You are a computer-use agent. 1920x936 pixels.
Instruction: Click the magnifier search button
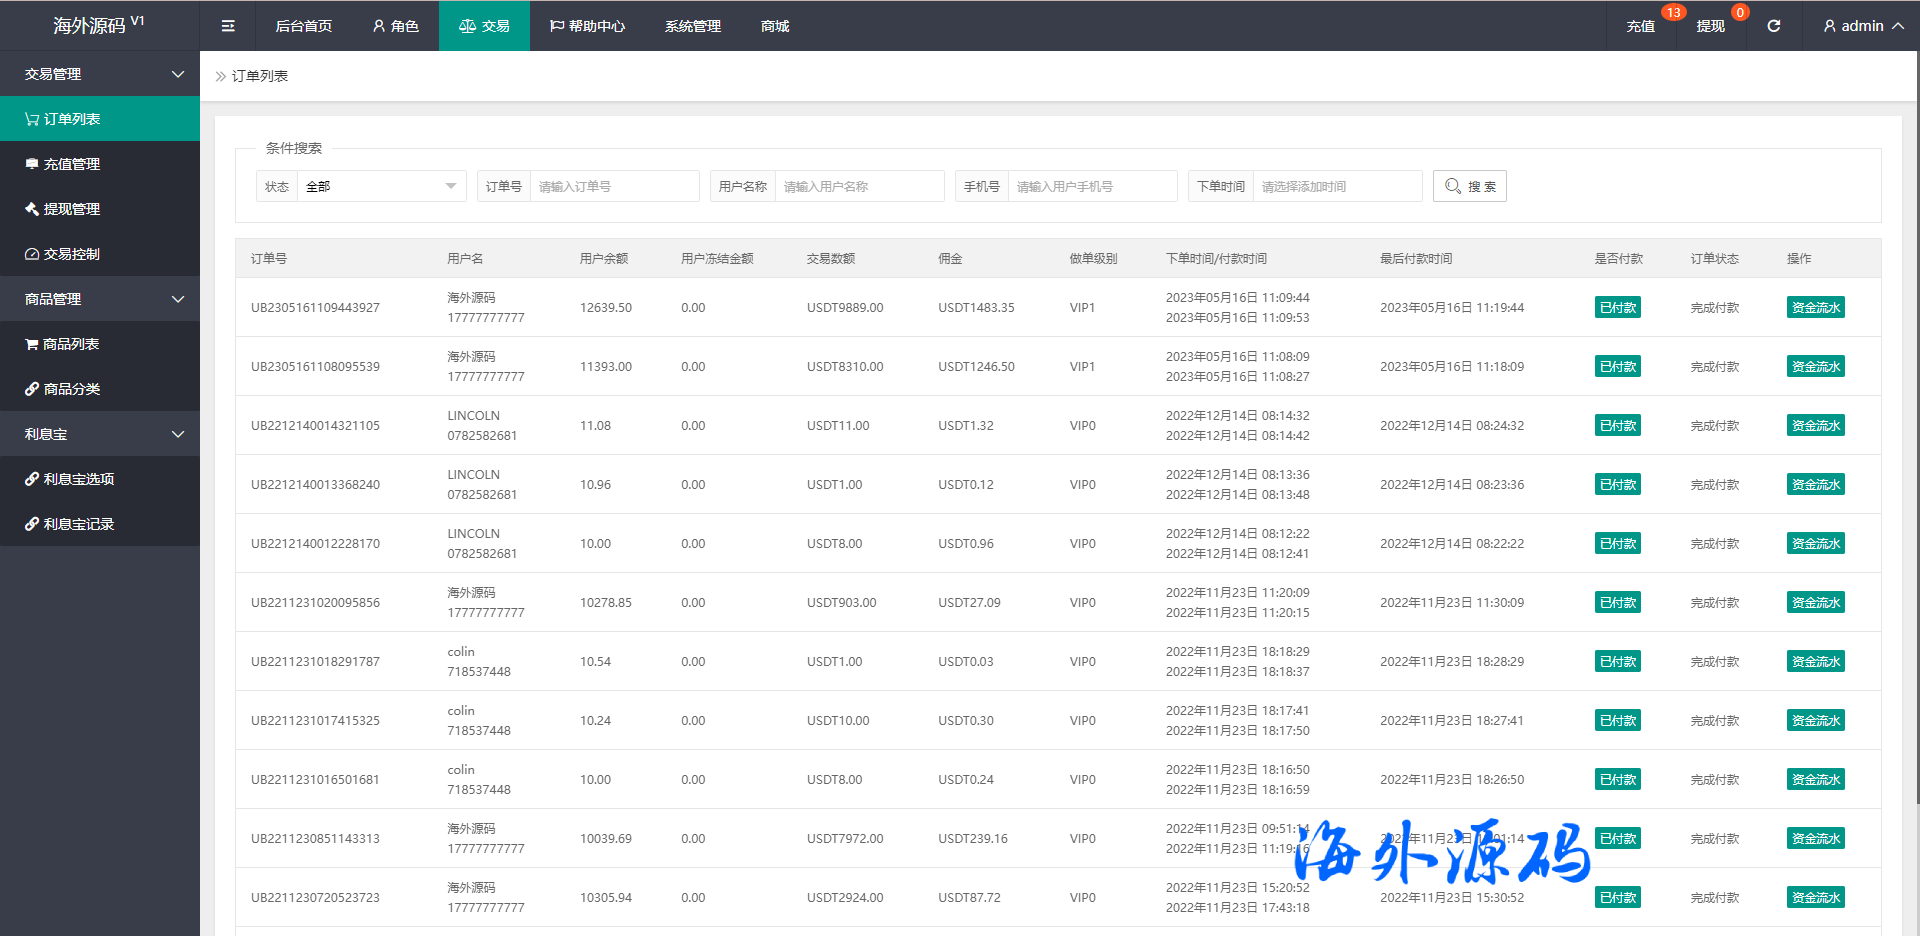click(1469, 186)
